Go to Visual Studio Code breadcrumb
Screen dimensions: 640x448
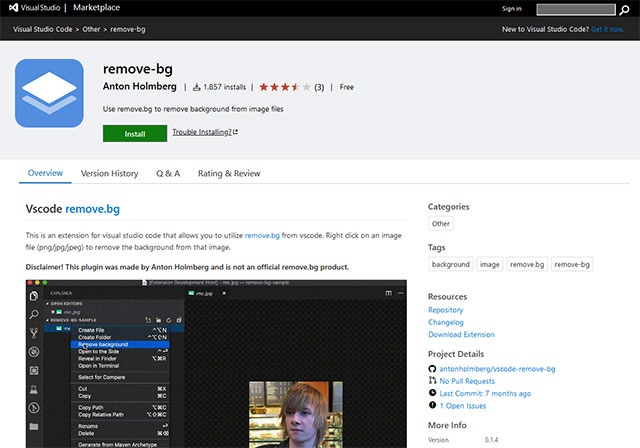point(42,29)
